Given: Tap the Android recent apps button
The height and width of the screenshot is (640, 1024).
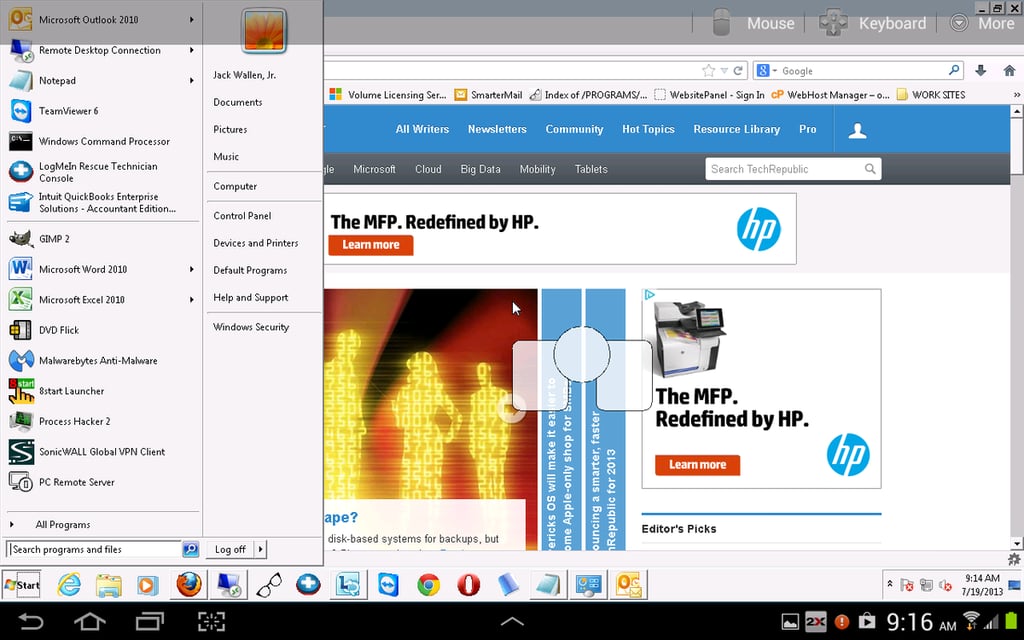Looking at the screenshot, I should tap(150, 621).
